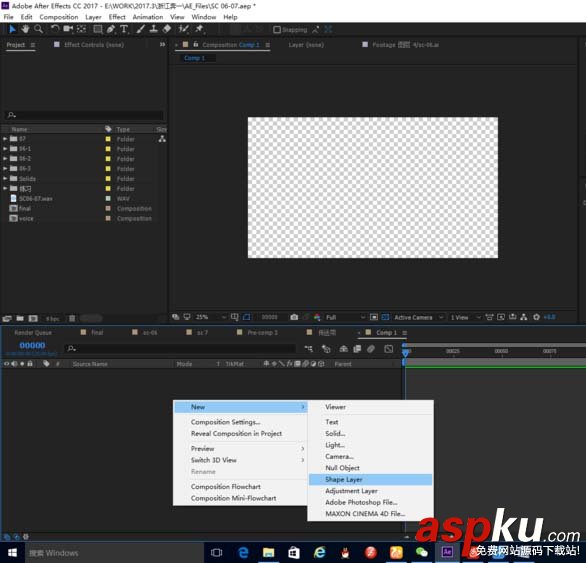Open the Active Camera dropdown
Viewport: 586px width, 563px height.
tap(418, 317)
